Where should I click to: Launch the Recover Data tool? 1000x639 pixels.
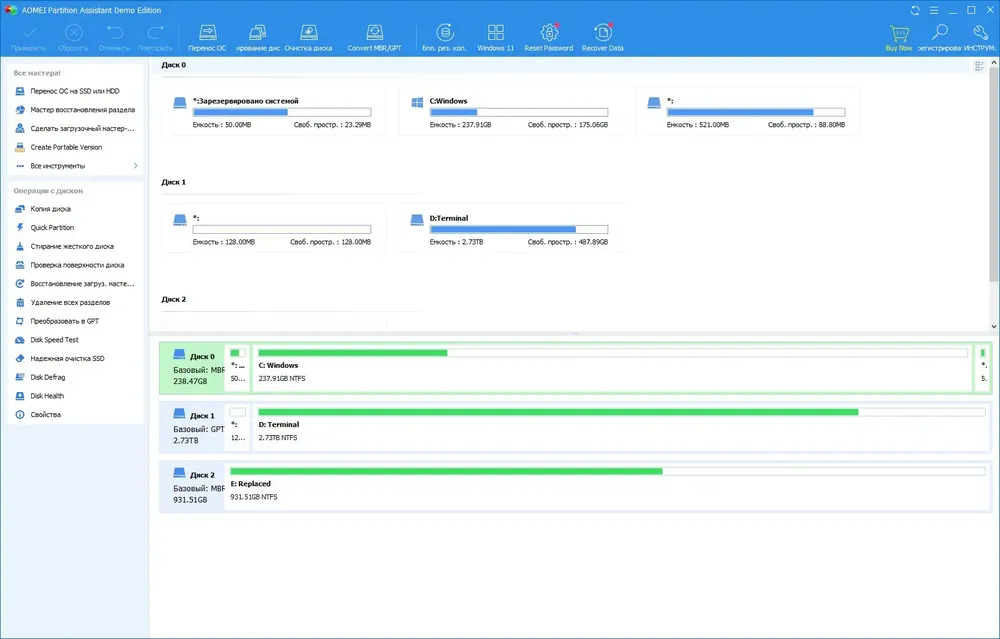point(603,38)
